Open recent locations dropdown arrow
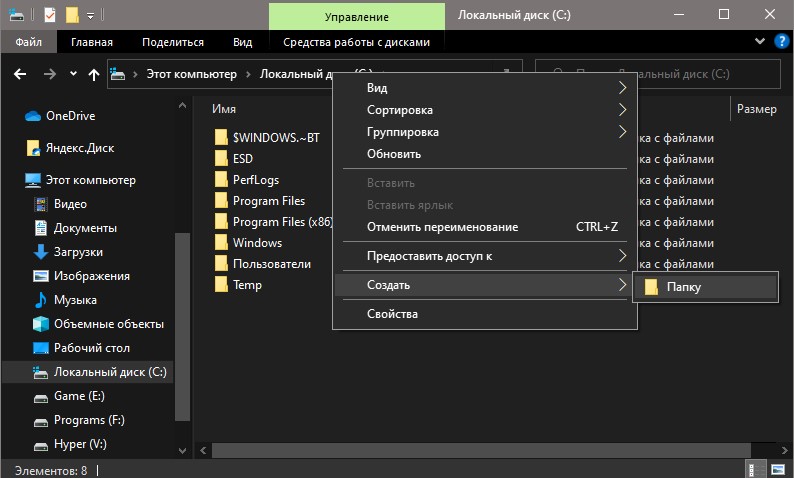794x478 pixels. (73, 74)
